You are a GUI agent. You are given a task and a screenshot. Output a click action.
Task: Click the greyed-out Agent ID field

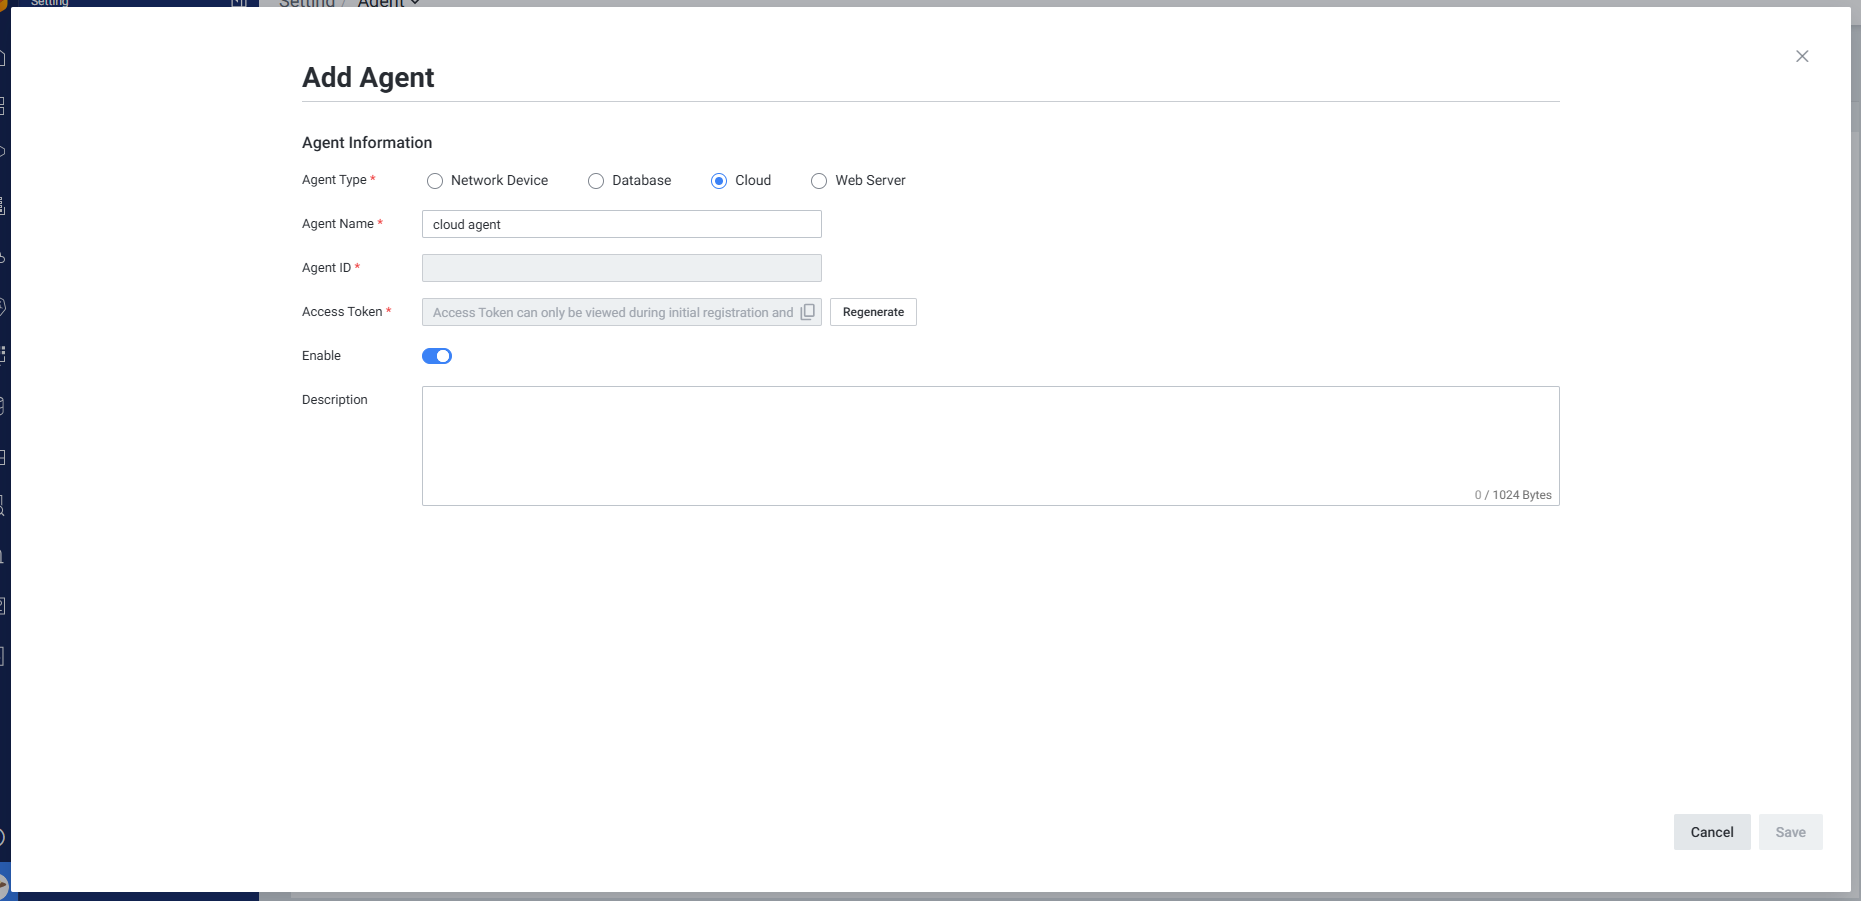[x=621, y=268]
